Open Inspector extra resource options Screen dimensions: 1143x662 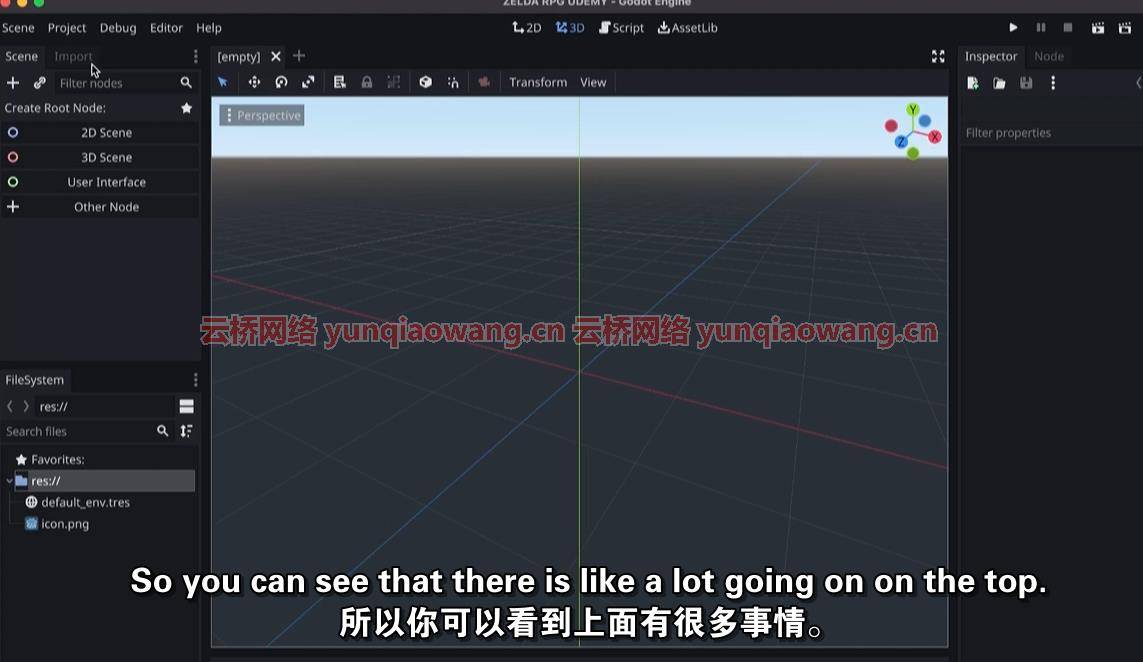tap(1053, 83)
